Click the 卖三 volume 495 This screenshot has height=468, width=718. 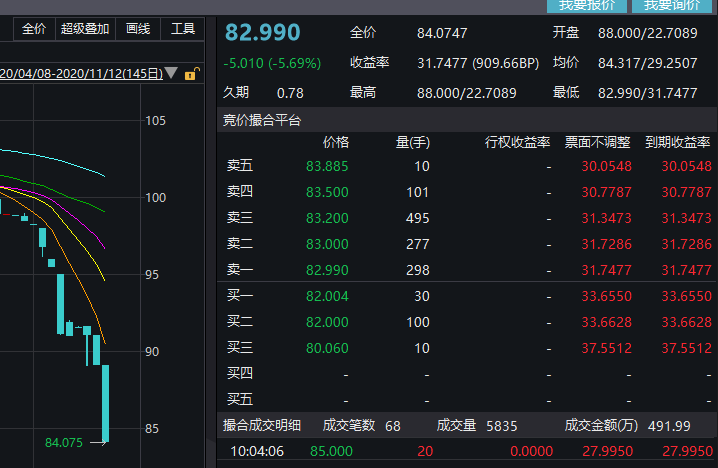click(417, 218)
